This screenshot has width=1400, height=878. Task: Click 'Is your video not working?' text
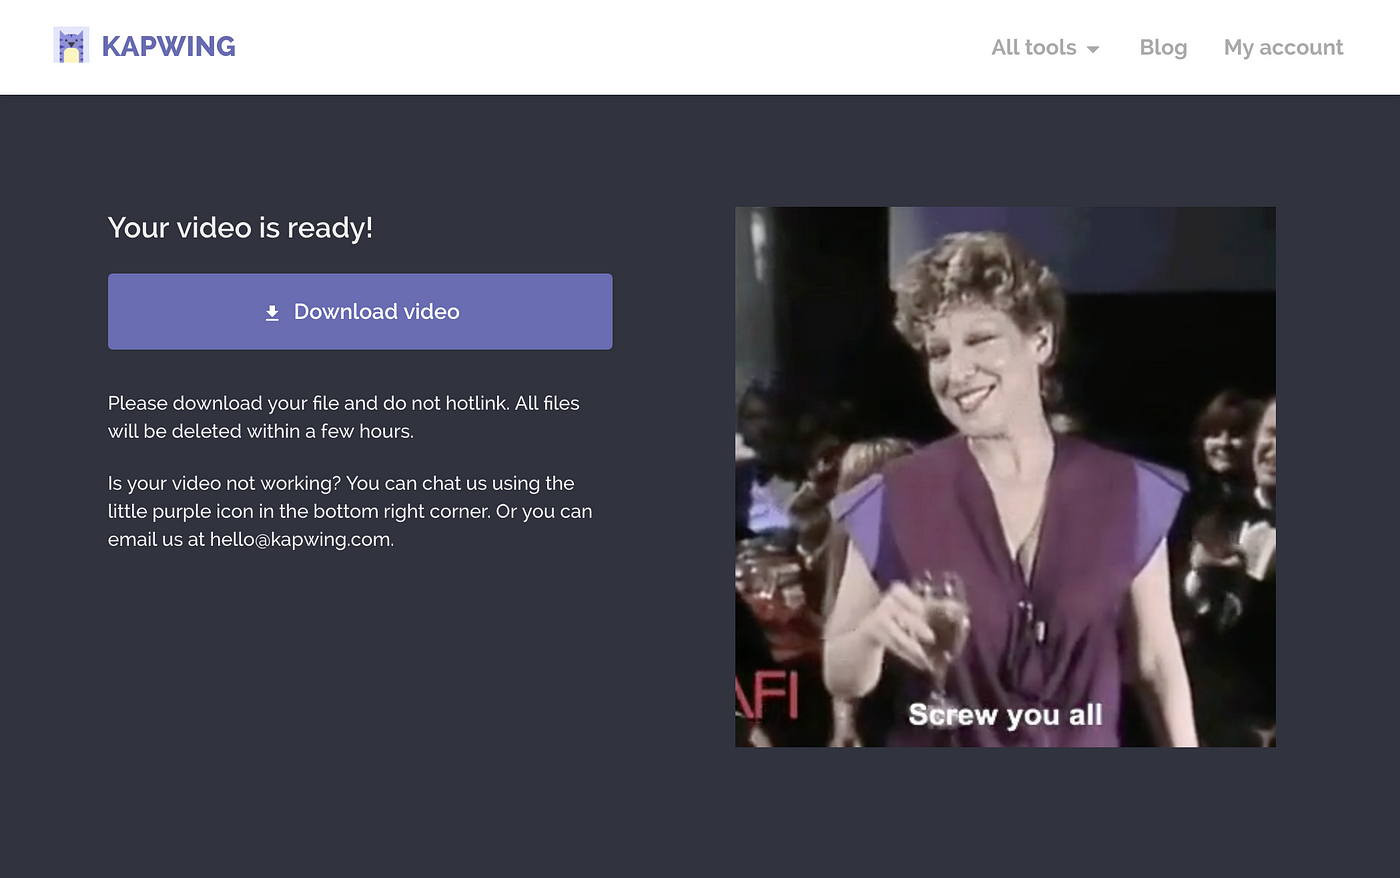pos(224,483)
